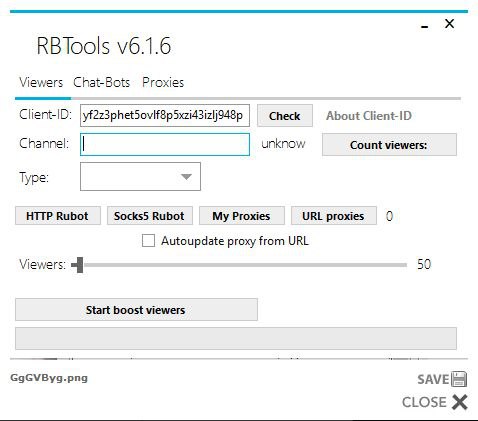
Task: Click Start boost viewers button
Action: [136, 310]
